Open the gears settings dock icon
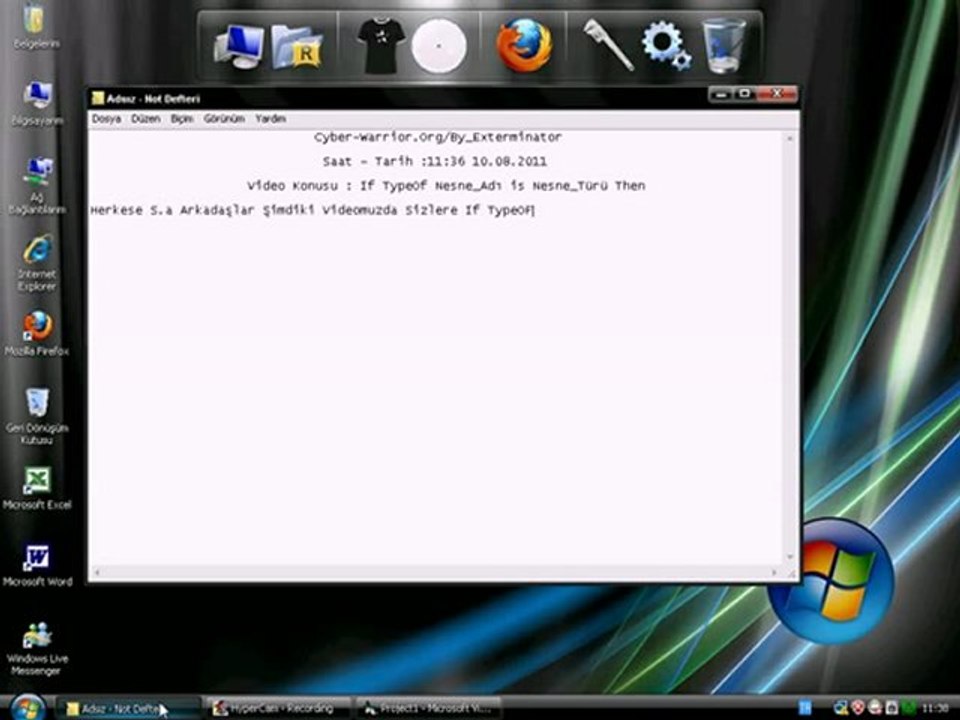 [x=666, y=45]
